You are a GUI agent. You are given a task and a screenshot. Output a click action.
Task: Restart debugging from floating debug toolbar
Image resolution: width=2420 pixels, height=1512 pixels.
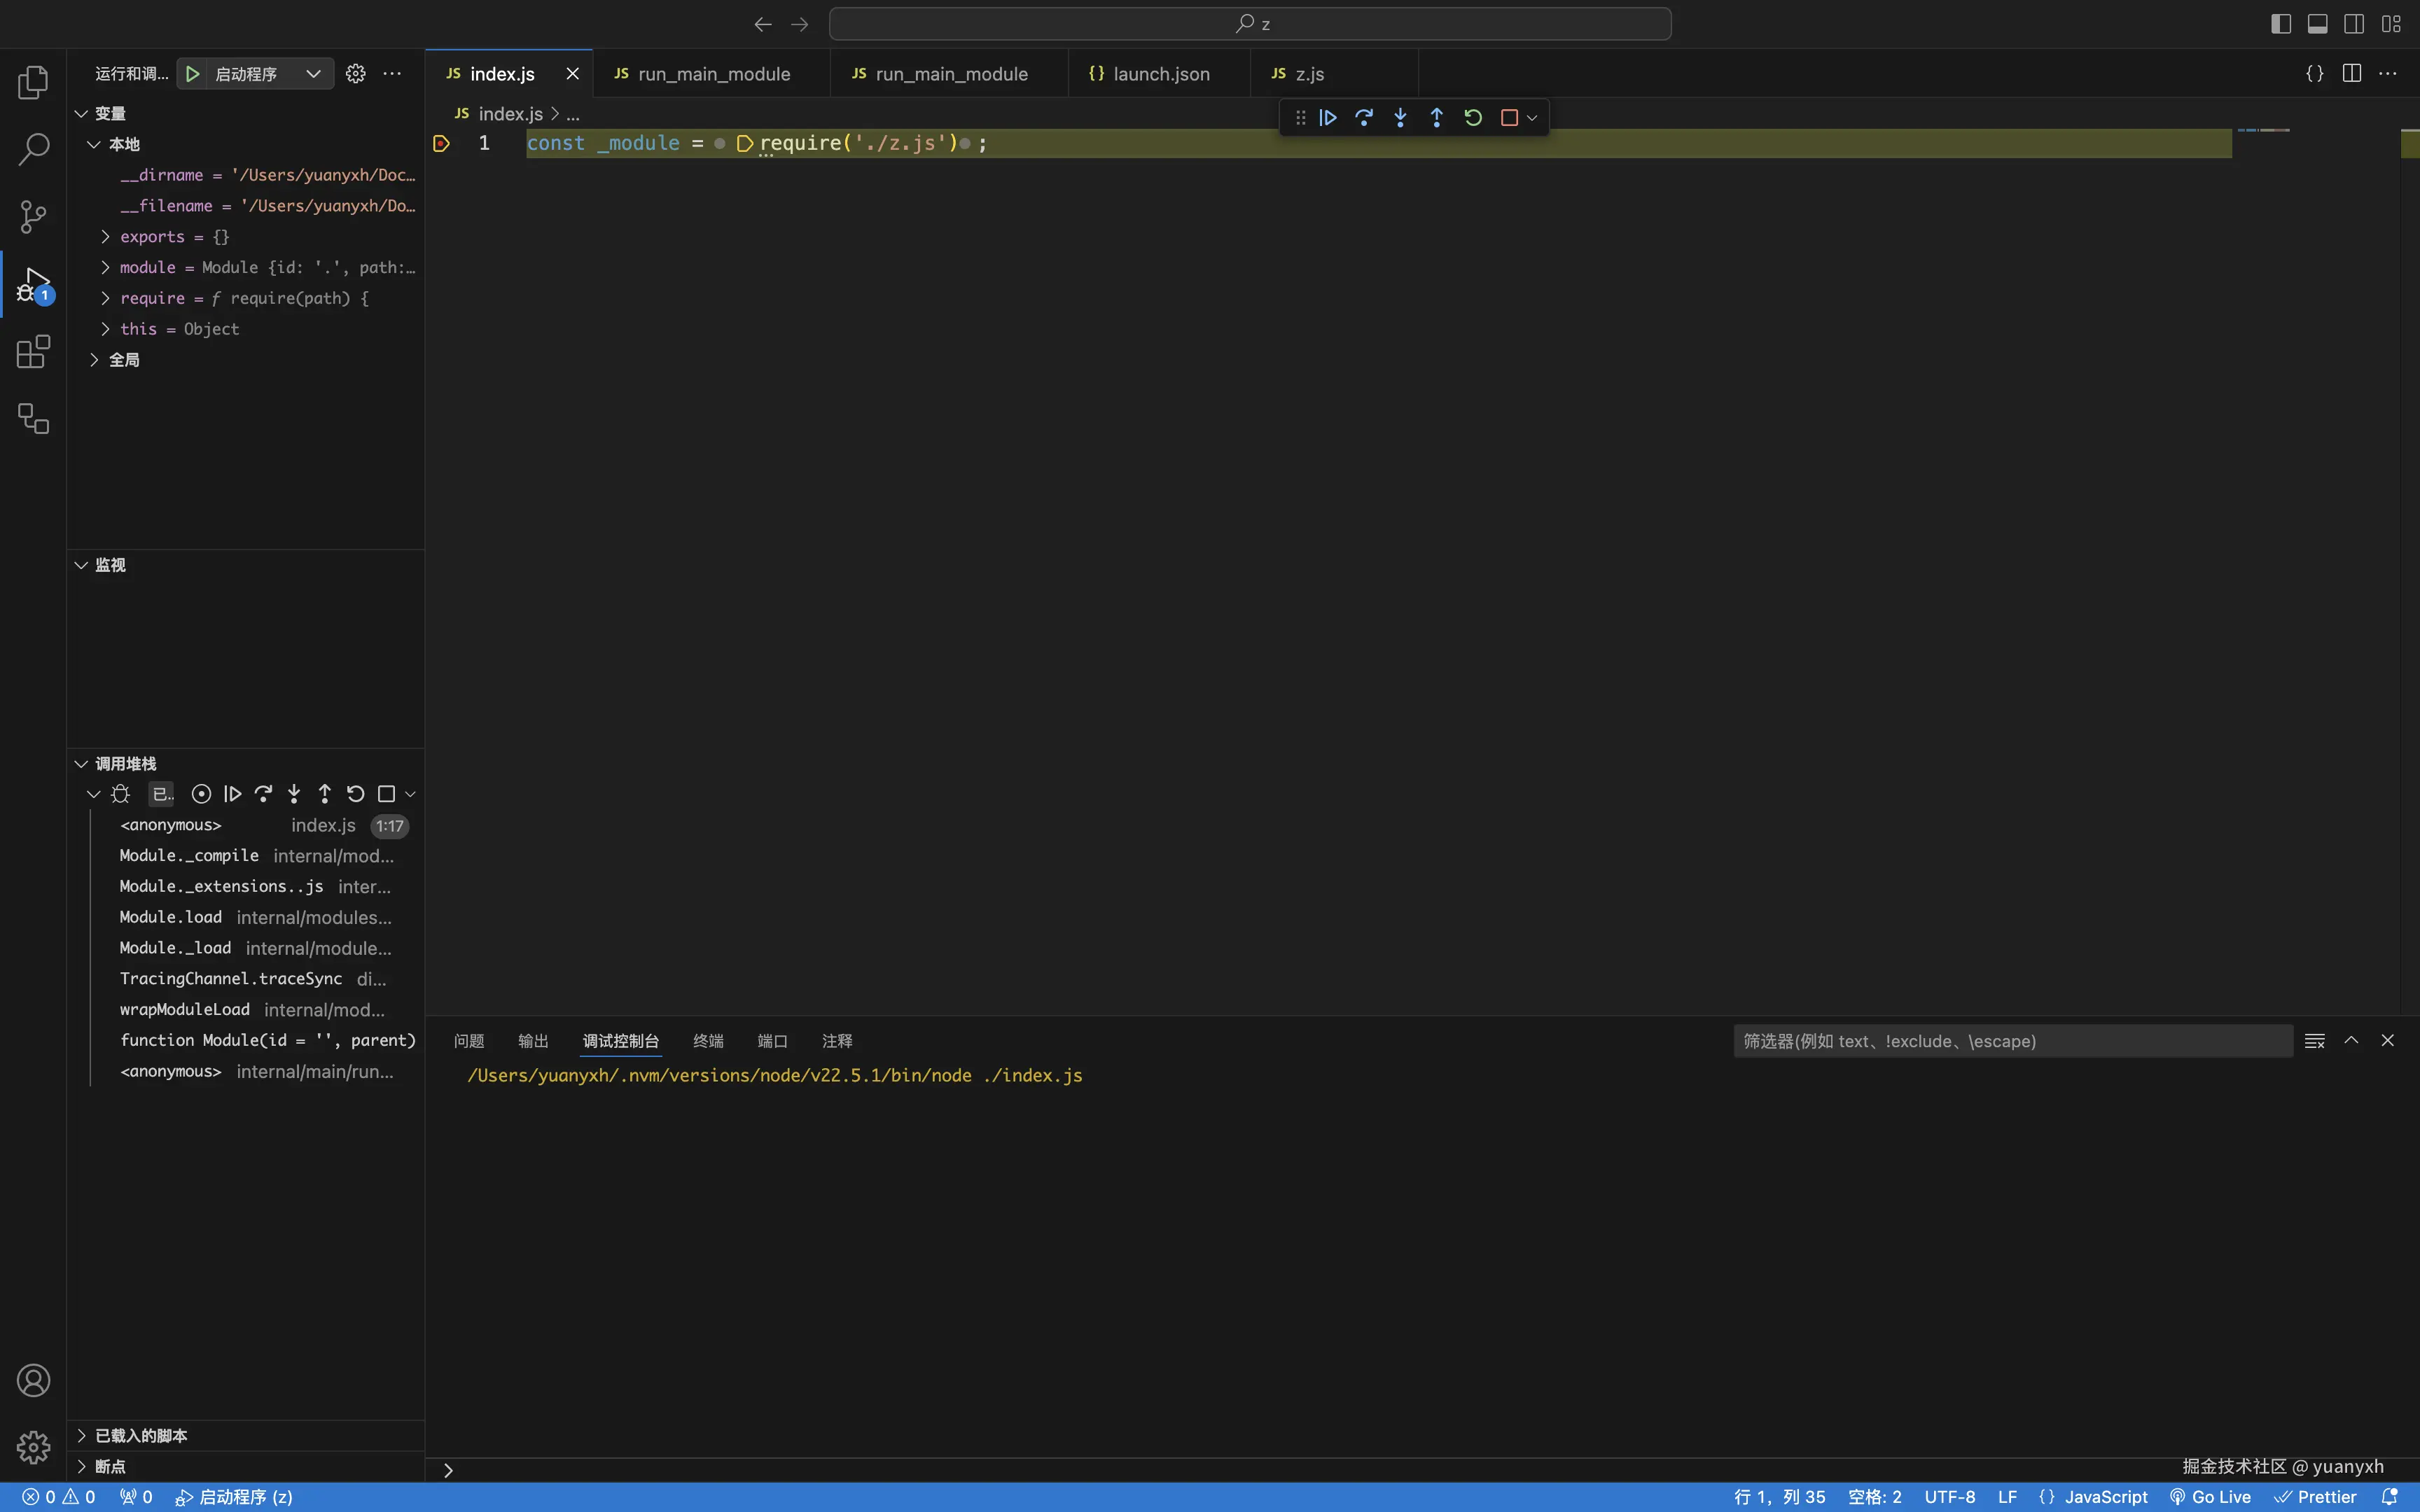click(x=1473, y=118)
